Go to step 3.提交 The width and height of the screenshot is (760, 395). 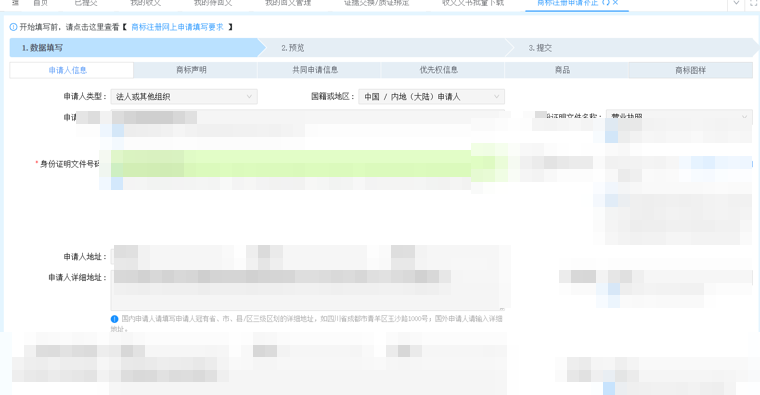point(633,48)
